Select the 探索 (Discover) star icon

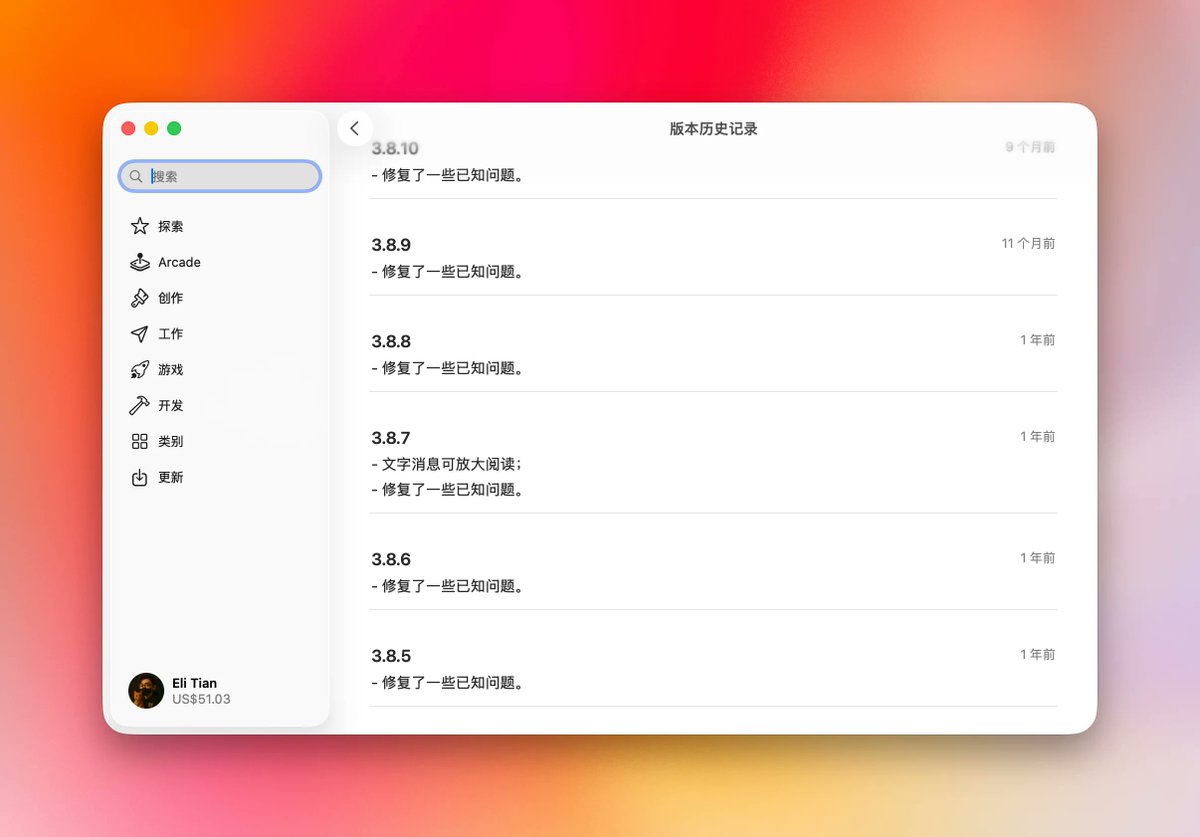[138, 226]
